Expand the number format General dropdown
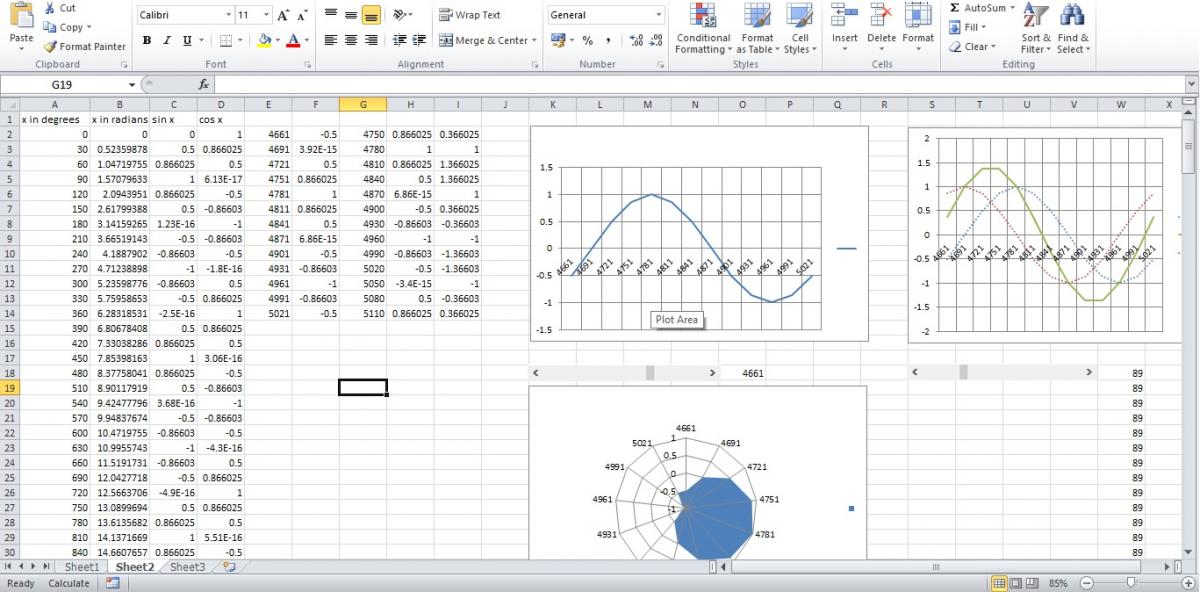Viewport: 1200px width, 592px height. click(x=658, y=15)
